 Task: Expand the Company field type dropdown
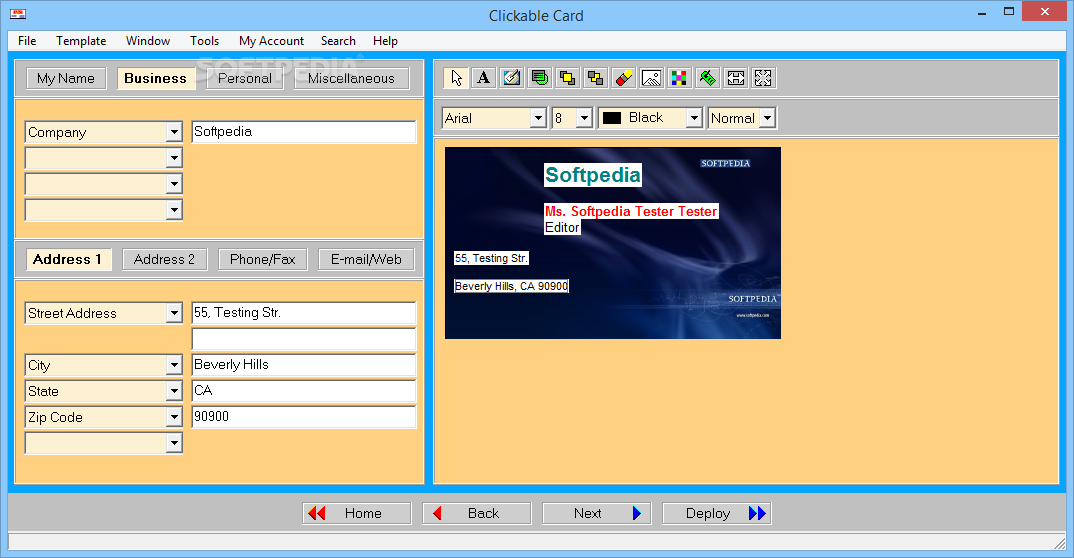(x=174, y=132)
